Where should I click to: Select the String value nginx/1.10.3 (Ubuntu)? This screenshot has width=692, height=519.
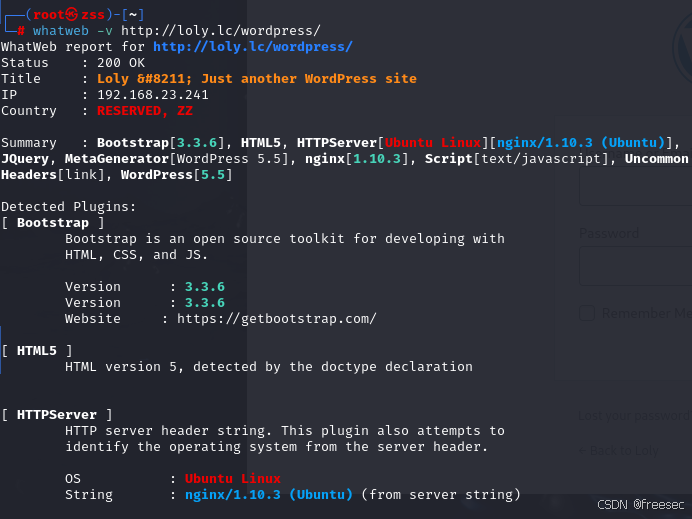pos(269,495)
